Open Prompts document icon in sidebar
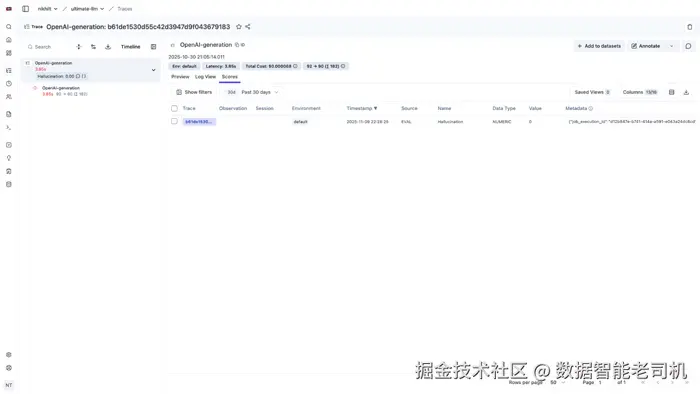Screen dimensions: 700x394 (x=8, y=114)
